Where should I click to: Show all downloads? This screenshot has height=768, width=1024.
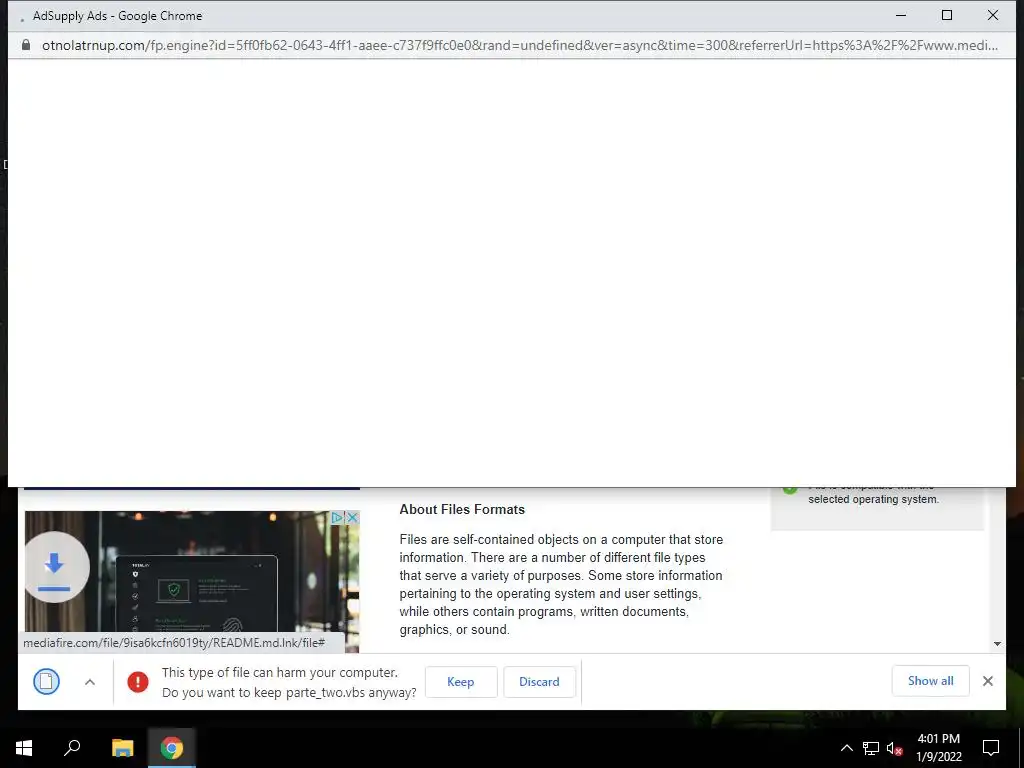click(x=930, y=680)
